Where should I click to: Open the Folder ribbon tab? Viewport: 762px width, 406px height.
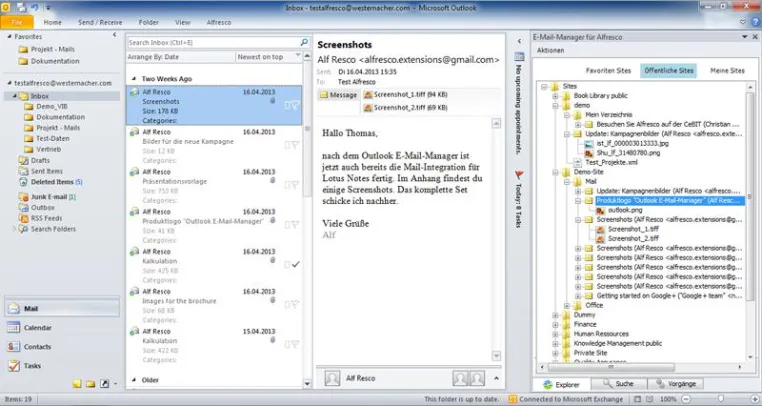pos(149,22)
